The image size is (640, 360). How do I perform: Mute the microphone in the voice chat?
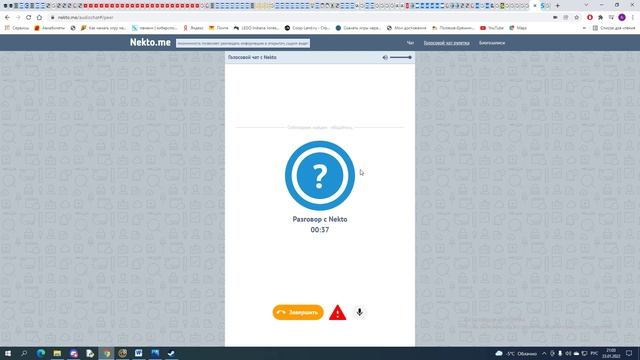(x=359, y=312)
